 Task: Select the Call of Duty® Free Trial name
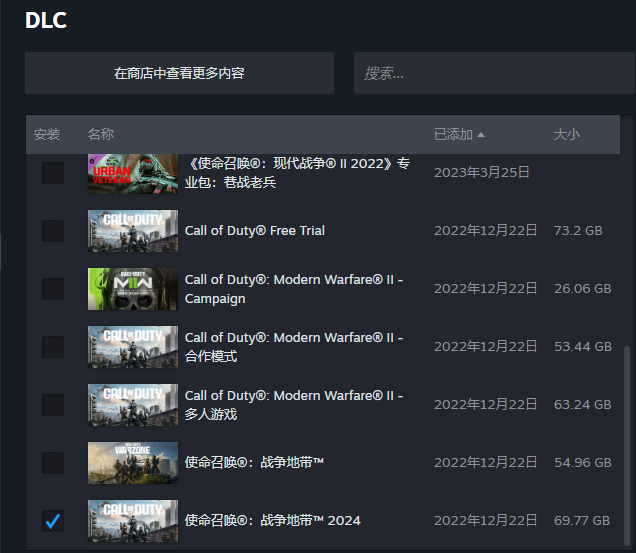coord(255,230)
